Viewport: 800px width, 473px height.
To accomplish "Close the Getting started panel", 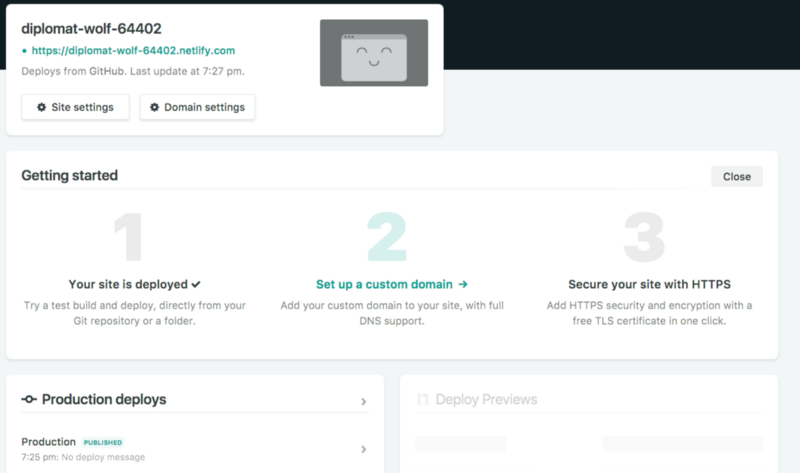I will pyautogui.click(x=737, y=177).
